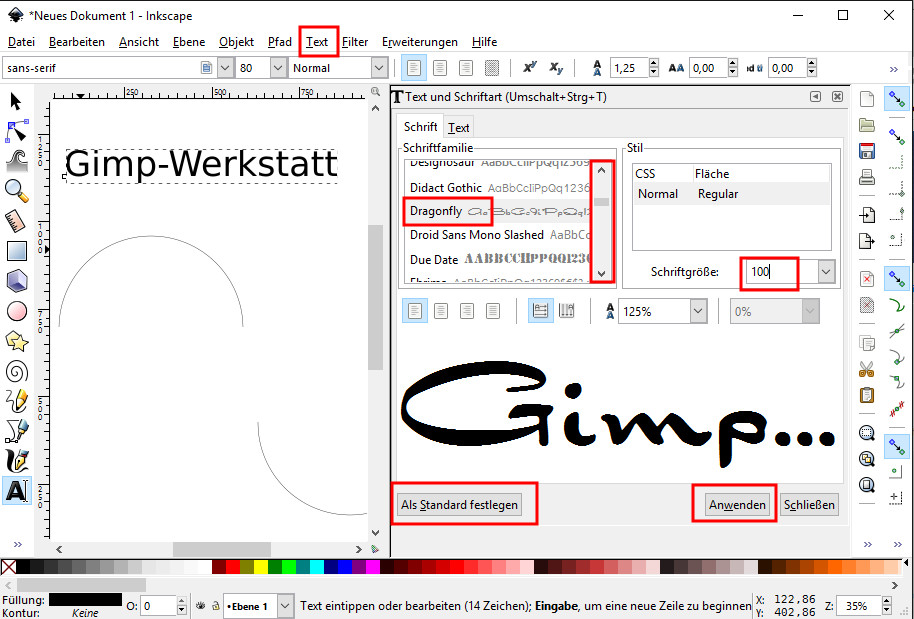Click the cut scissors icon
The width and height of the screenshot is (914, 619).
[x=867, y=369]
